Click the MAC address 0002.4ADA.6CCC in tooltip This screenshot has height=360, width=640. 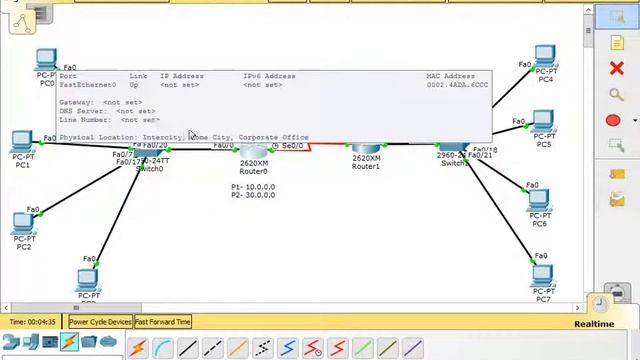point(457,85)
